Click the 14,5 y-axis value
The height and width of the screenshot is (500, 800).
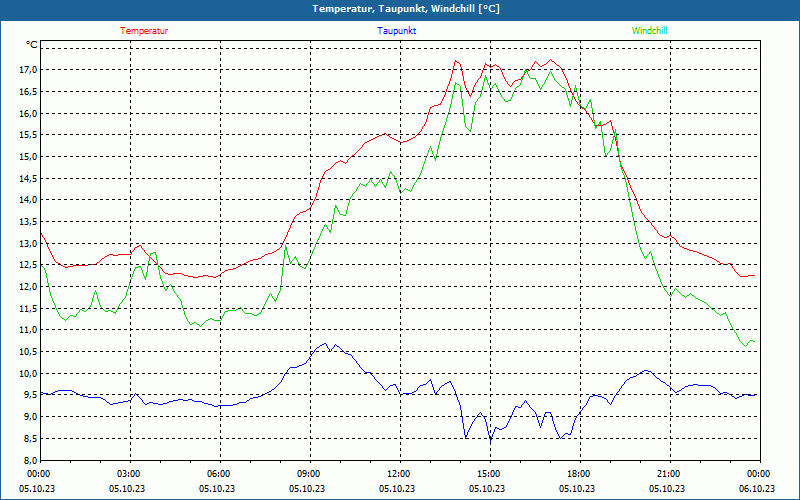29,179
